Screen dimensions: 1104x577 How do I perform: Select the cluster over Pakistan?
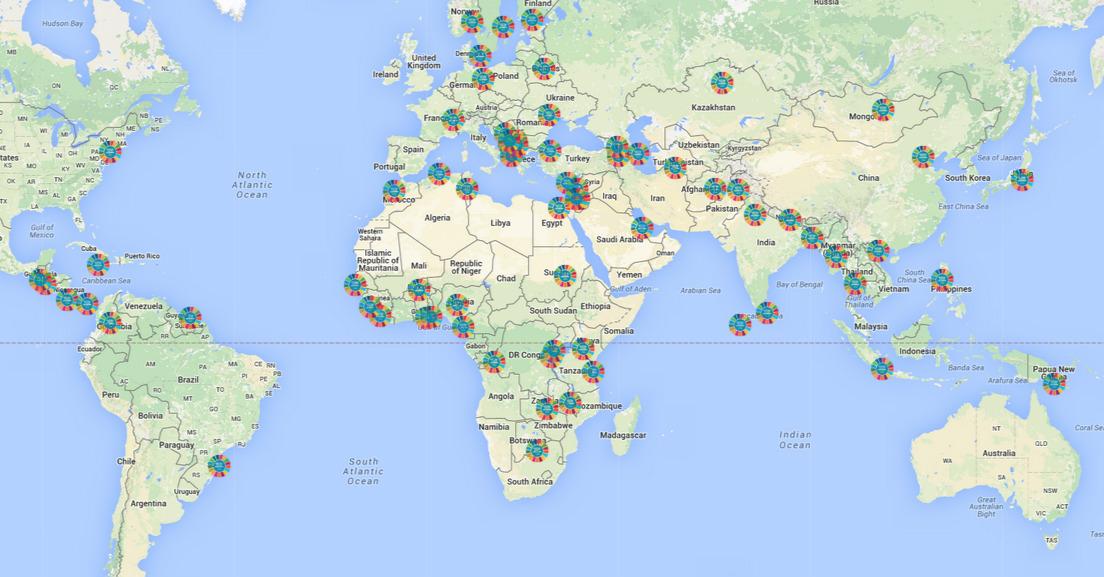click(x=713, y=190)
